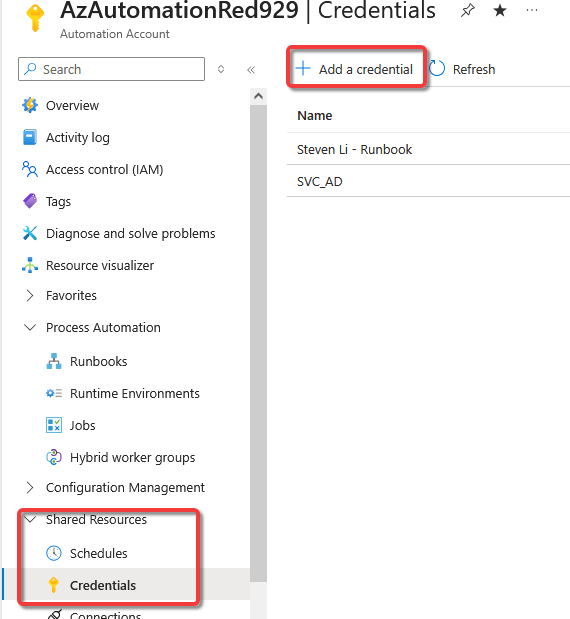Expand the Favorites section

[30, 295]
